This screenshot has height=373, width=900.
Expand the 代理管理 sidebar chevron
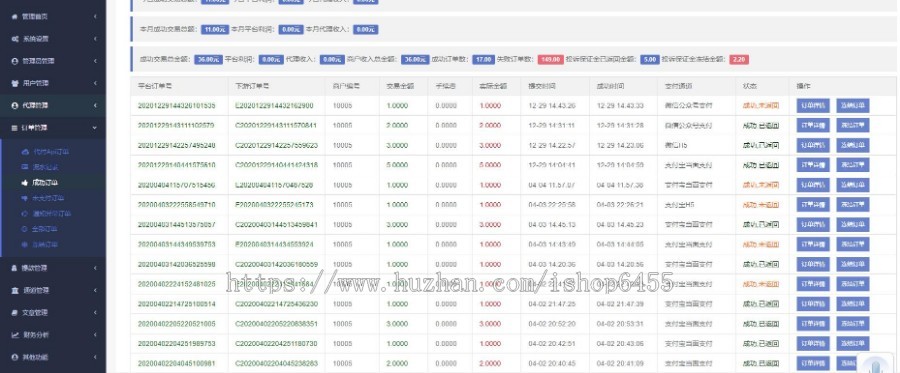[95, 106]
